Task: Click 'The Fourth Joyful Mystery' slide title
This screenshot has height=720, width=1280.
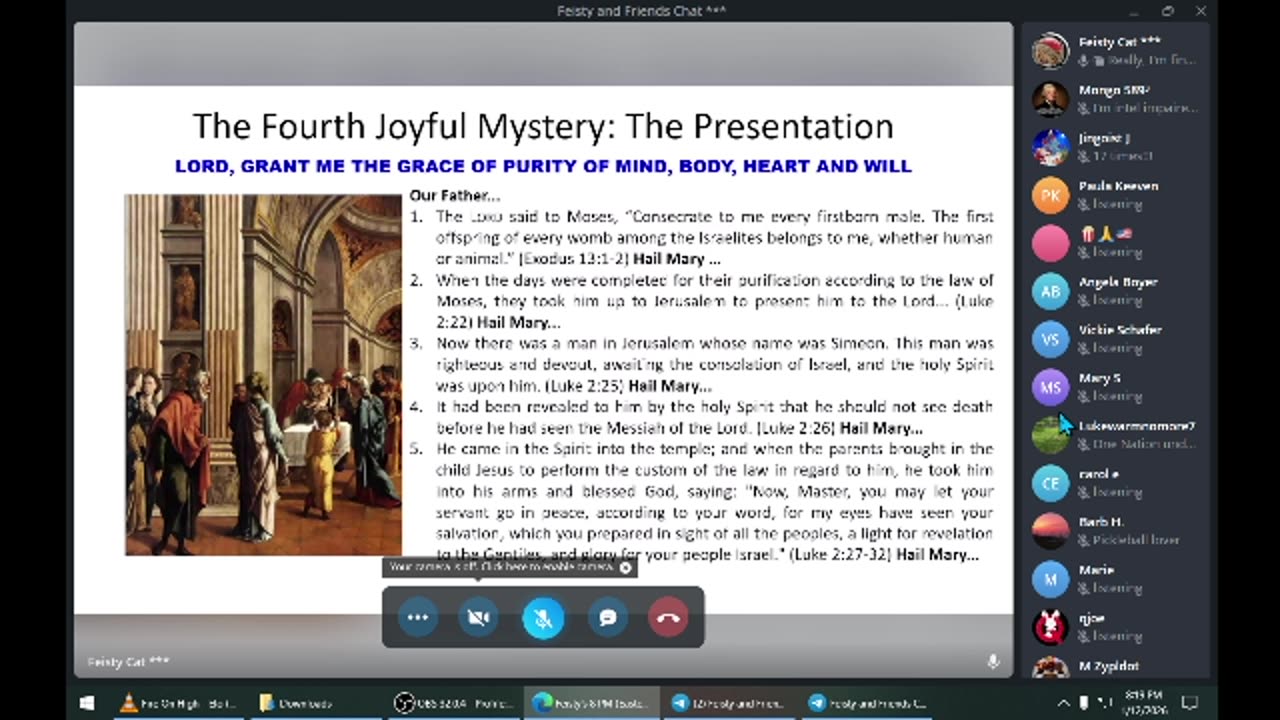Action: coord(543,127)
